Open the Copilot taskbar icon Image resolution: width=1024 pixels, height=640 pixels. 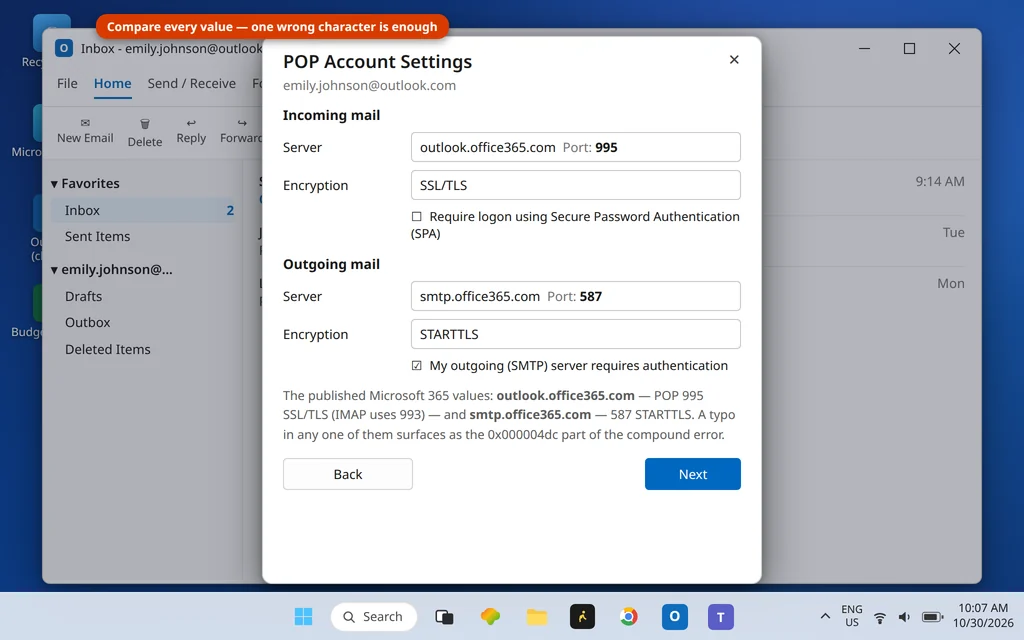click(490, 616)
